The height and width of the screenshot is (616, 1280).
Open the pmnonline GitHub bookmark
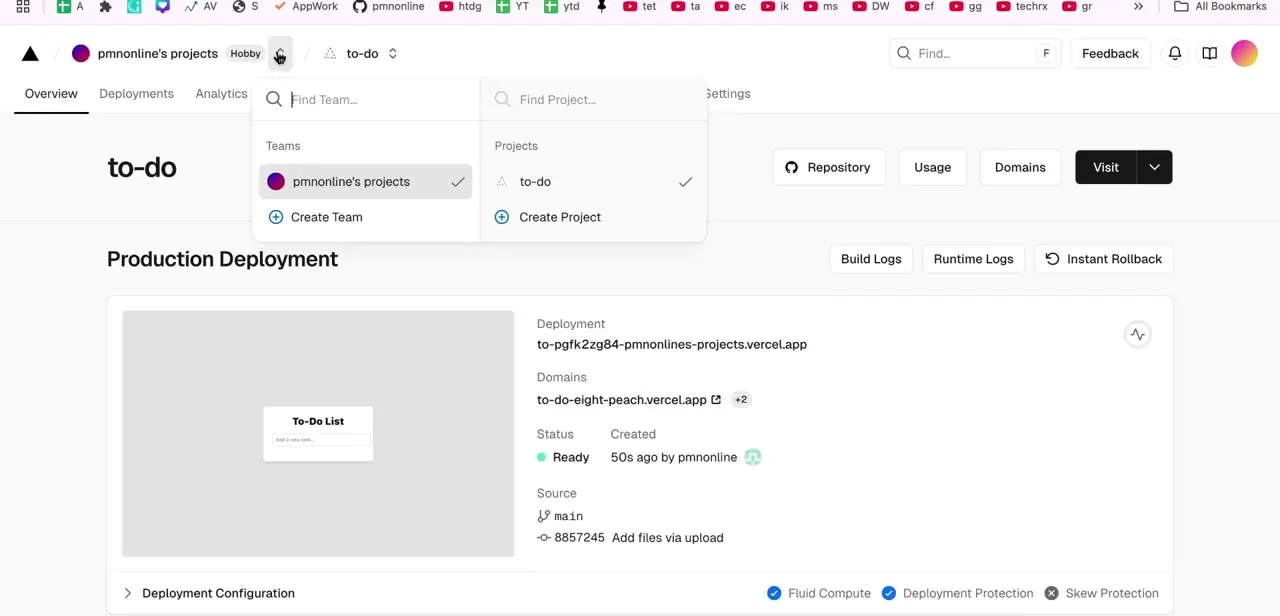[x=389, y=6]
